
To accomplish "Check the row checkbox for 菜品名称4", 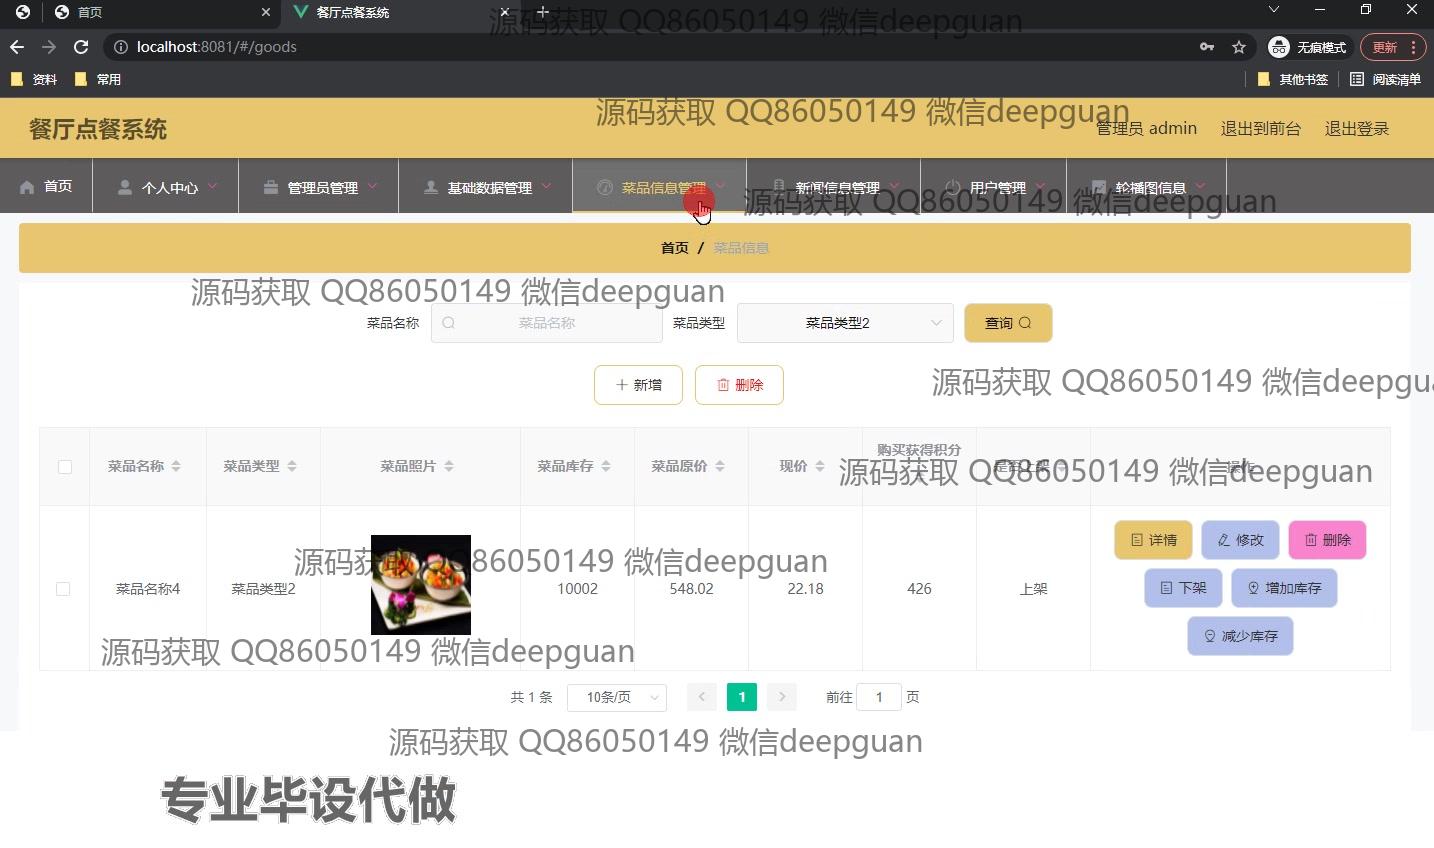I will 63,589.
